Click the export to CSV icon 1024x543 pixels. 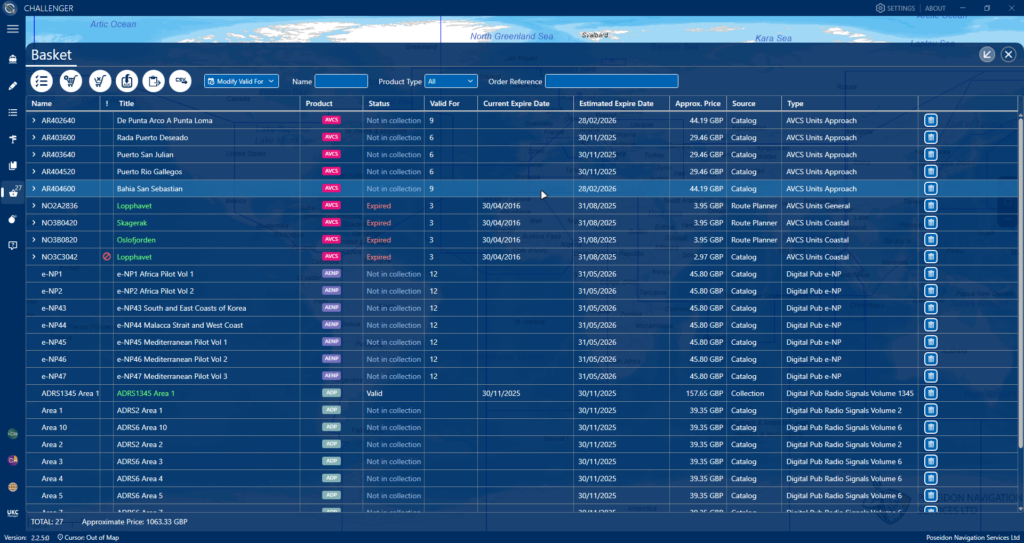pos(180,81)
